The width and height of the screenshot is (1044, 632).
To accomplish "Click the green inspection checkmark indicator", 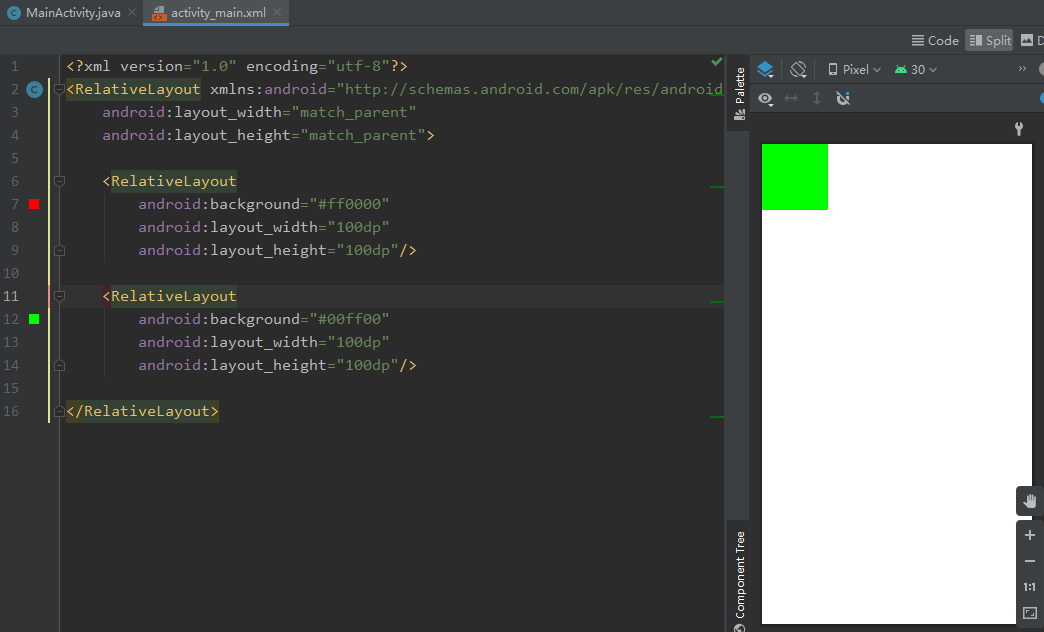I will pos(716,62).
